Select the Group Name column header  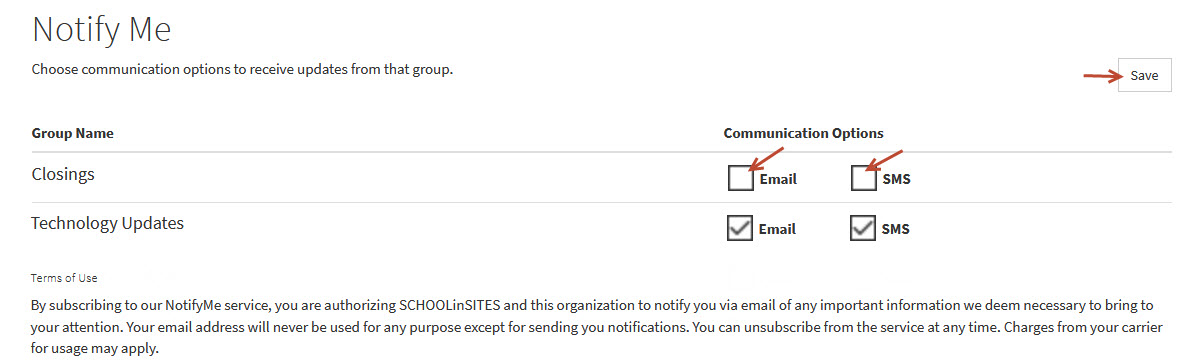click(73, 133)
